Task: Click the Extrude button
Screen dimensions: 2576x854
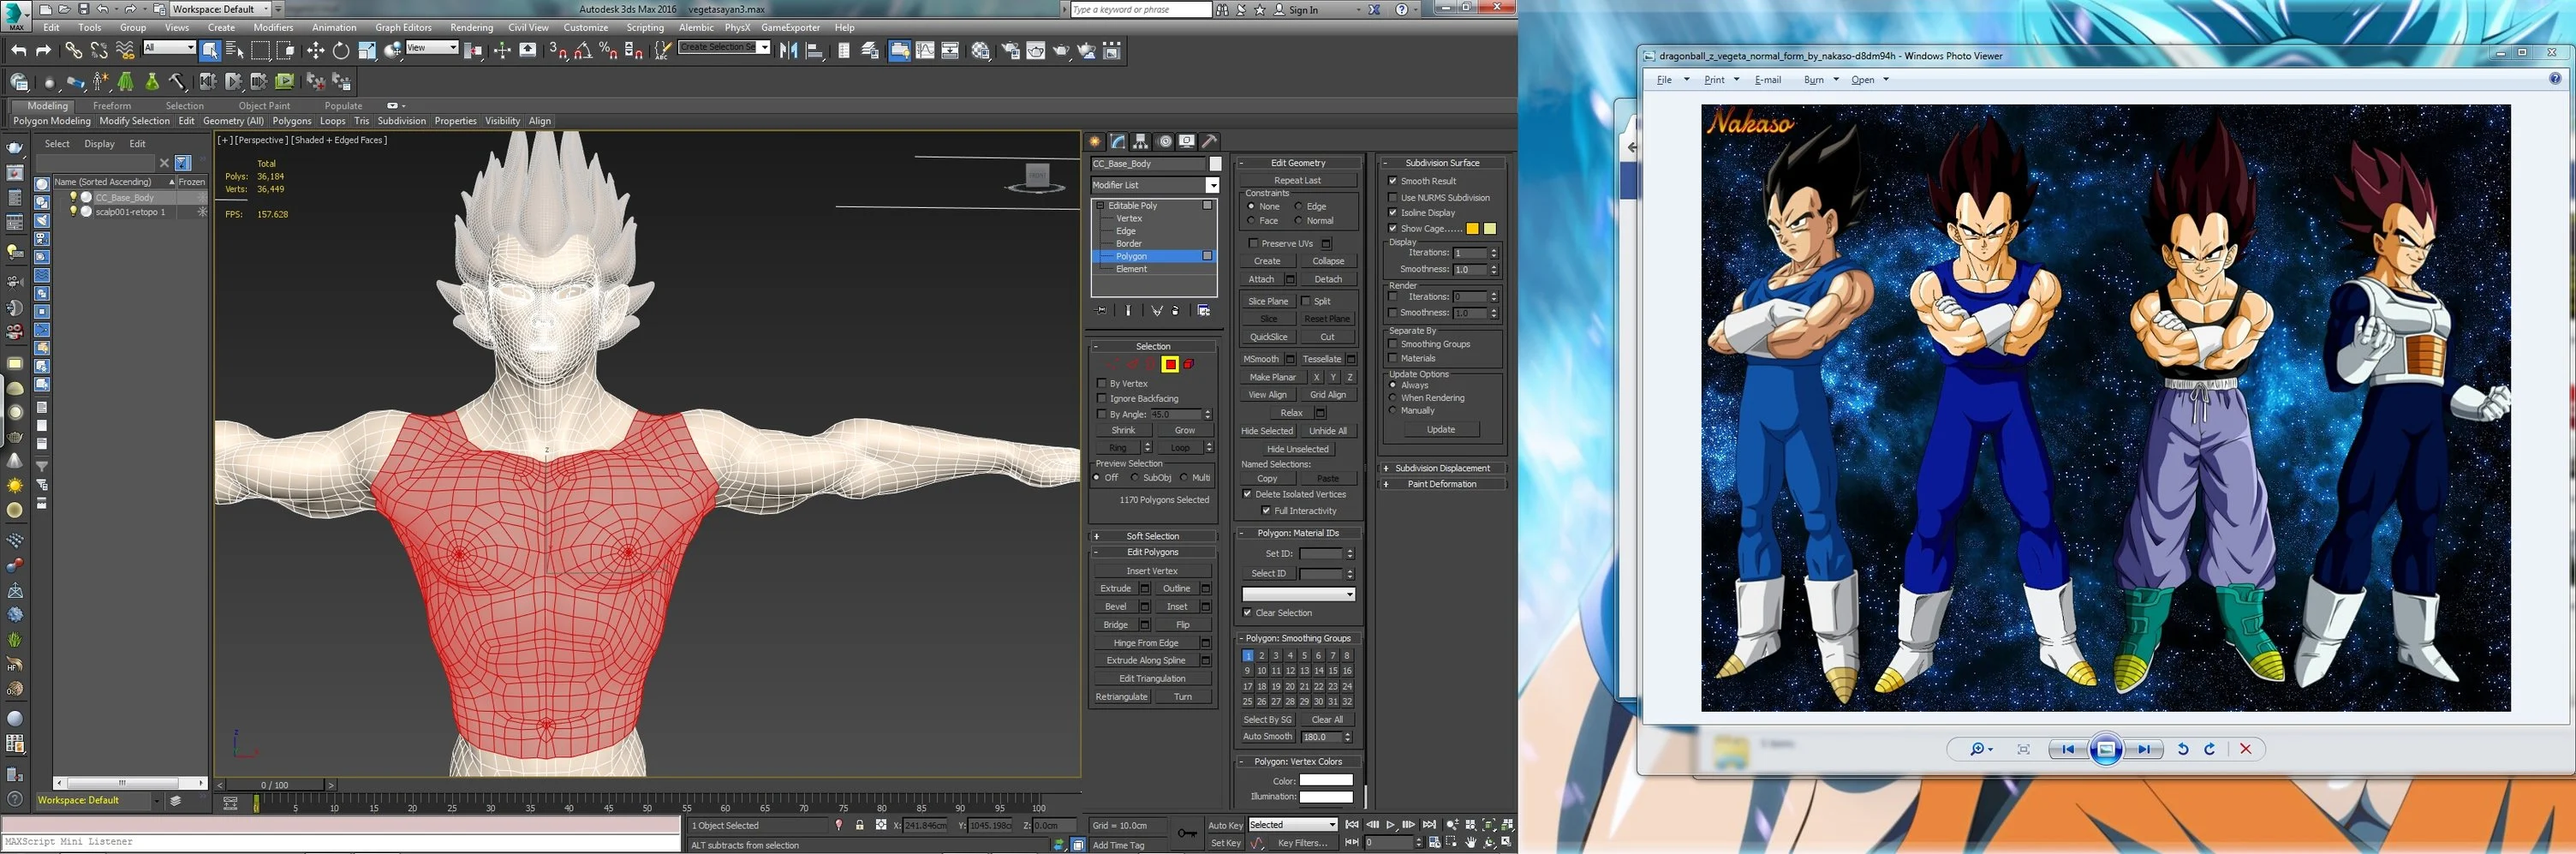Action: coord(1116,588)
